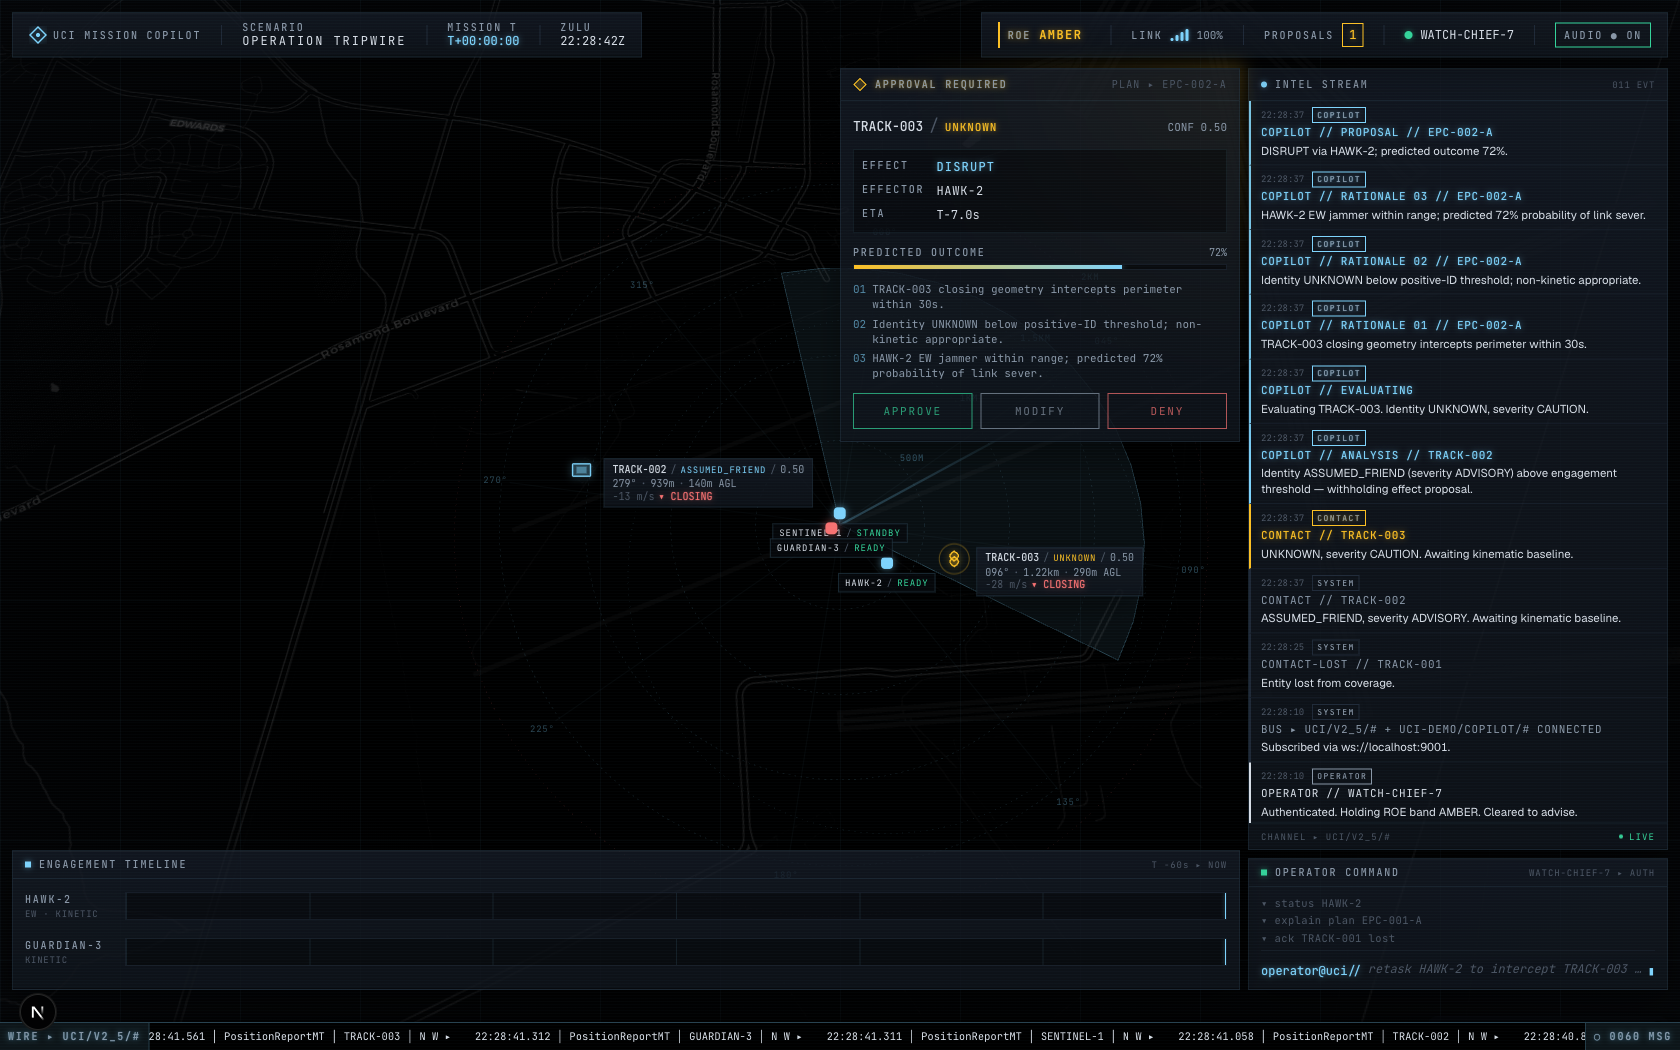Open COPILOT PROPOSAL EPC-002-A intel entry
The image size is (1680, 1050).
pyautogui.click(x=1457, y=134)
